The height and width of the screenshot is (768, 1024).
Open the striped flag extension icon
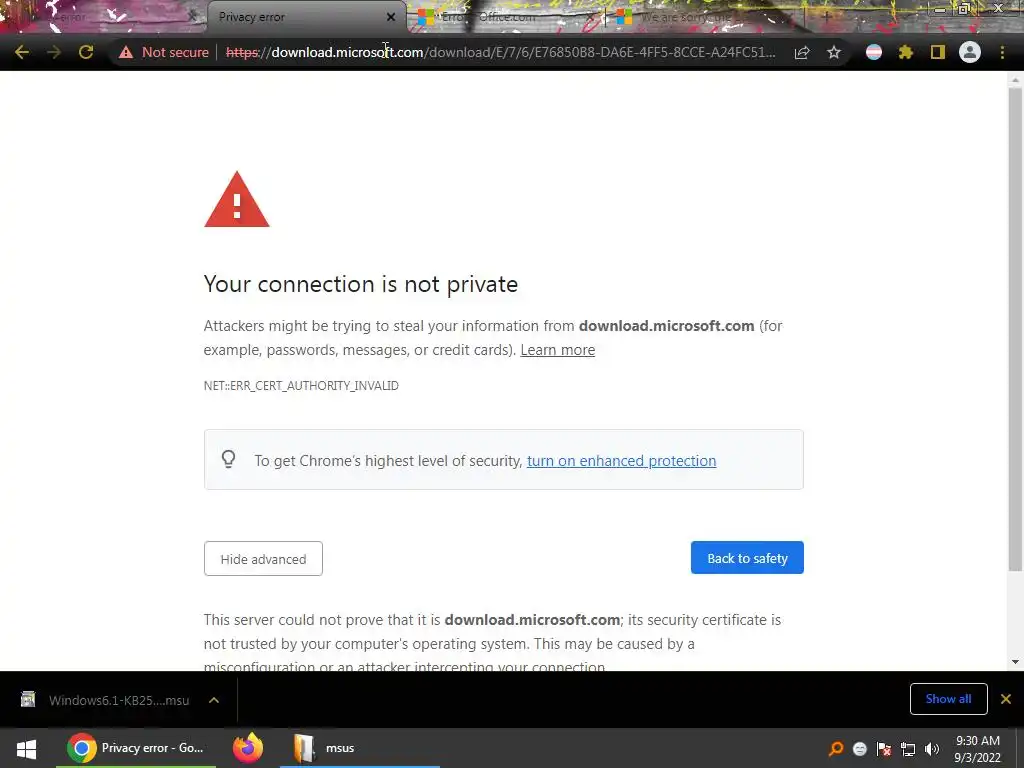point(874,52)
